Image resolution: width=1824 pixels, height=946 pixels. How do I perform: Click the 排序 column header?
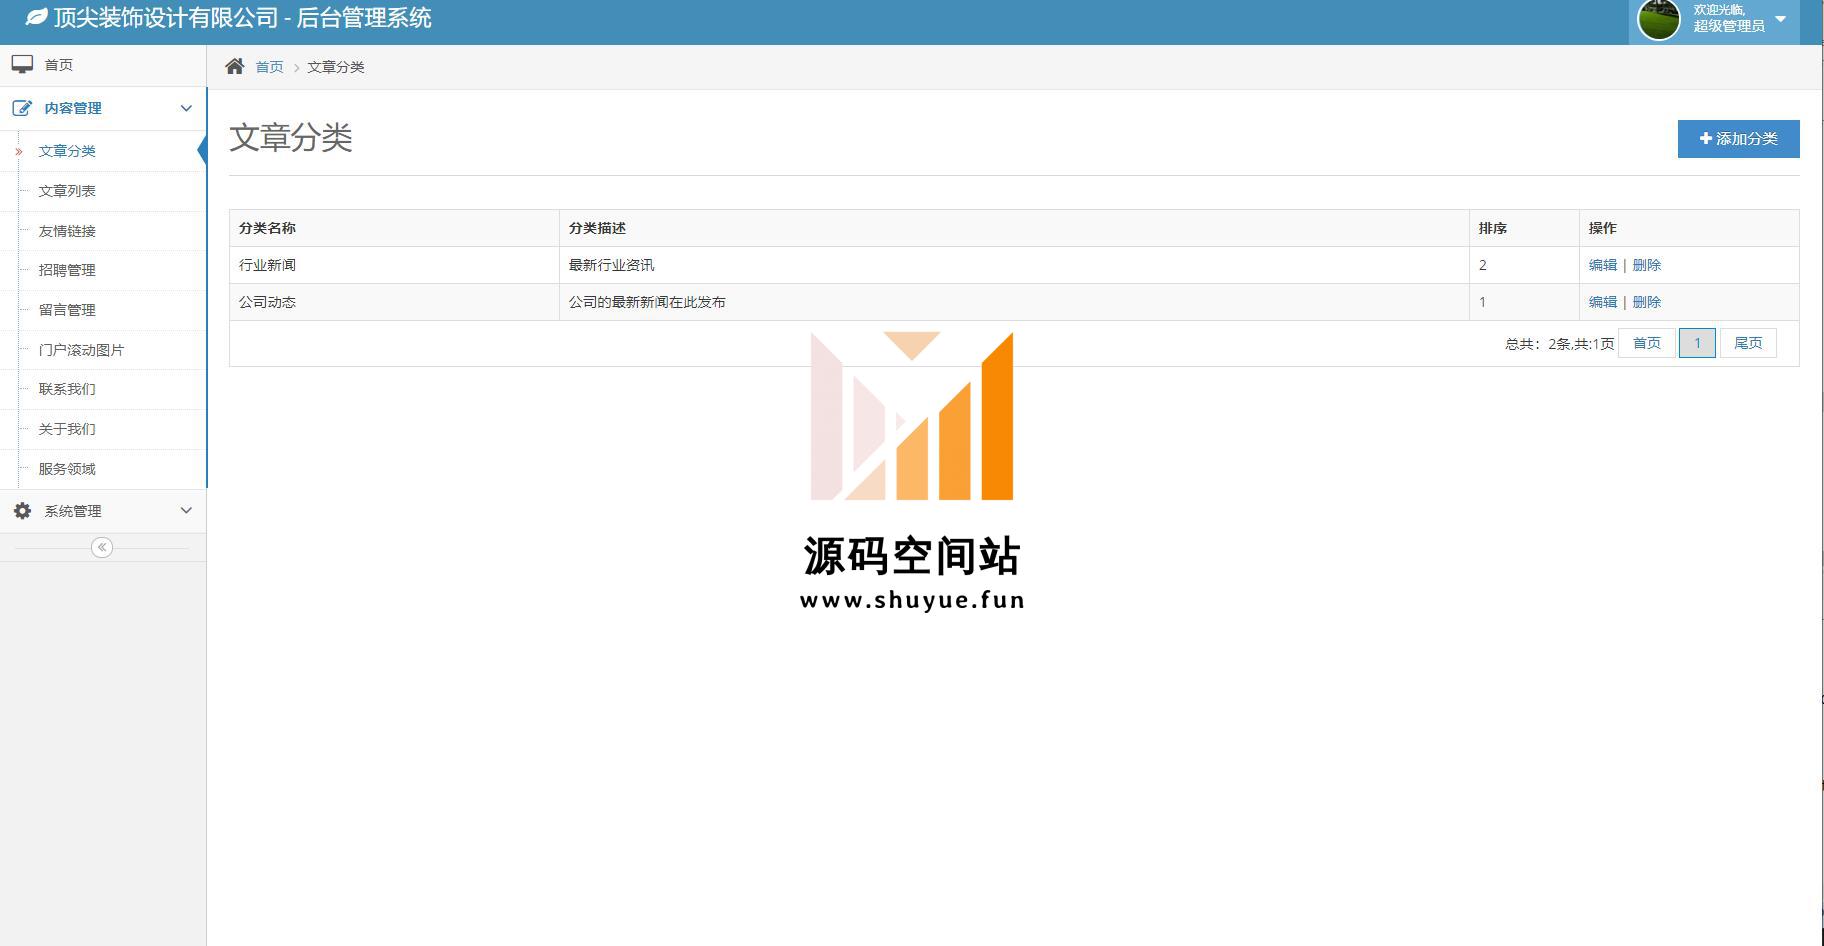[1524, 228]
